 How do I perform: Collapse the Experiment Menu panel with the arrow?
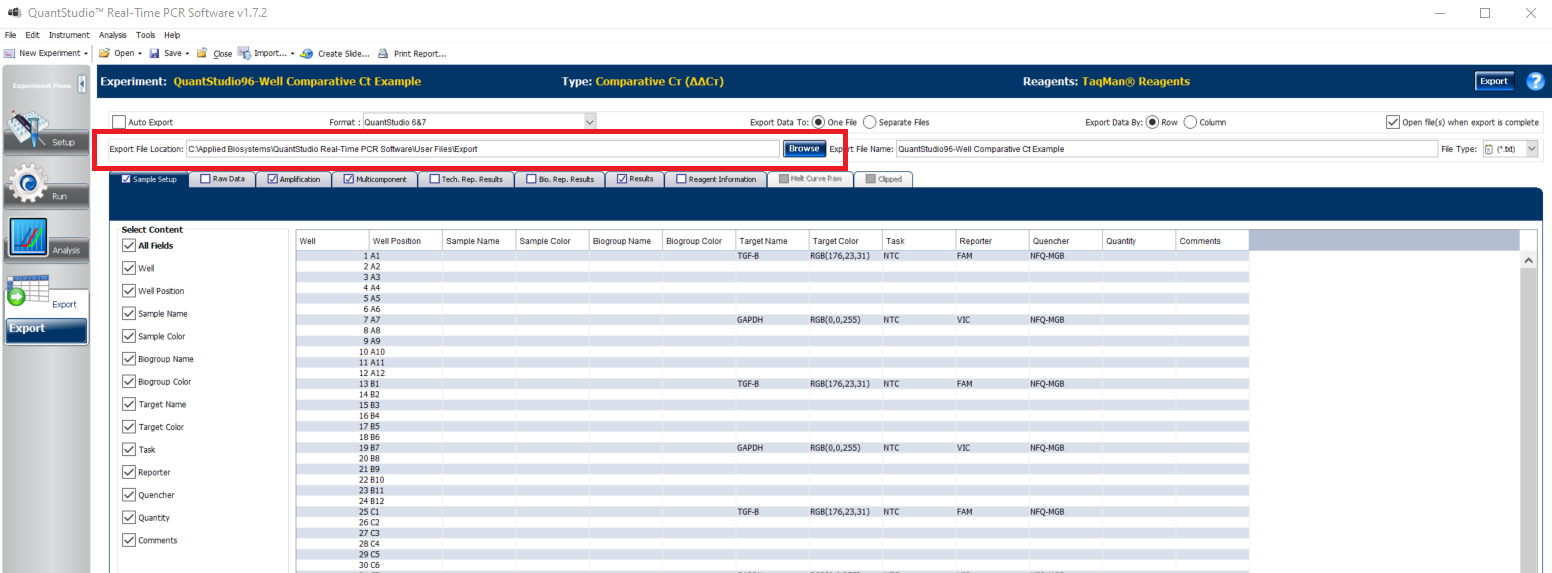coord(82,84)
